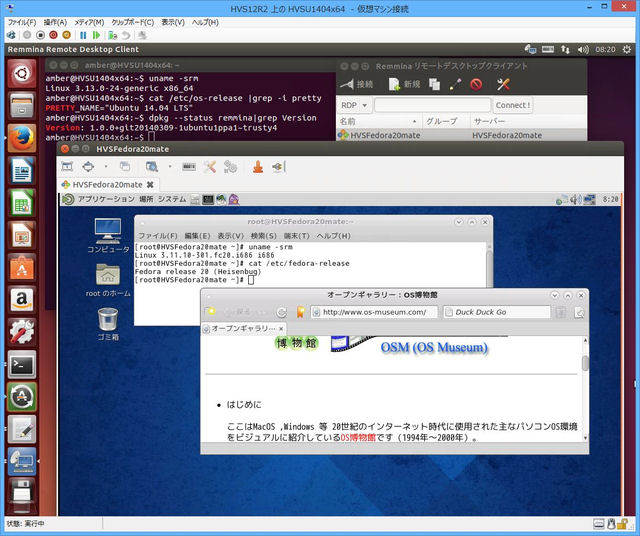The image size is (640, 536).
Task: Click edit profile pencil icon in Remmina
Action: click(x=456, y=84)
